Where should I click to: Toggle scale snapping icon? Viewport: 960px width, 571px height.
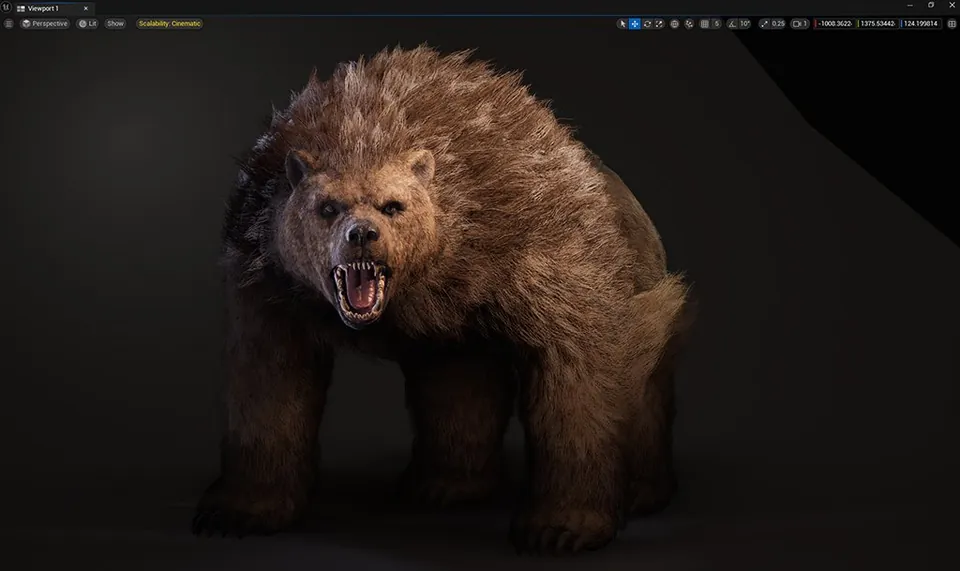click(x=764, y=24)
